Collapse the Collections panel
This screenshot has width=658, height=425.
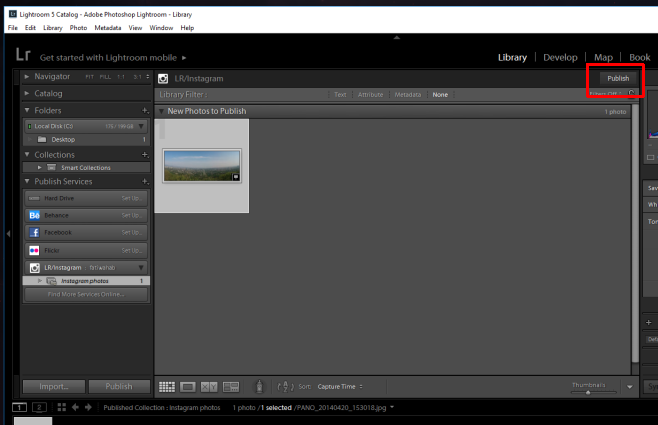coord(27,154)
